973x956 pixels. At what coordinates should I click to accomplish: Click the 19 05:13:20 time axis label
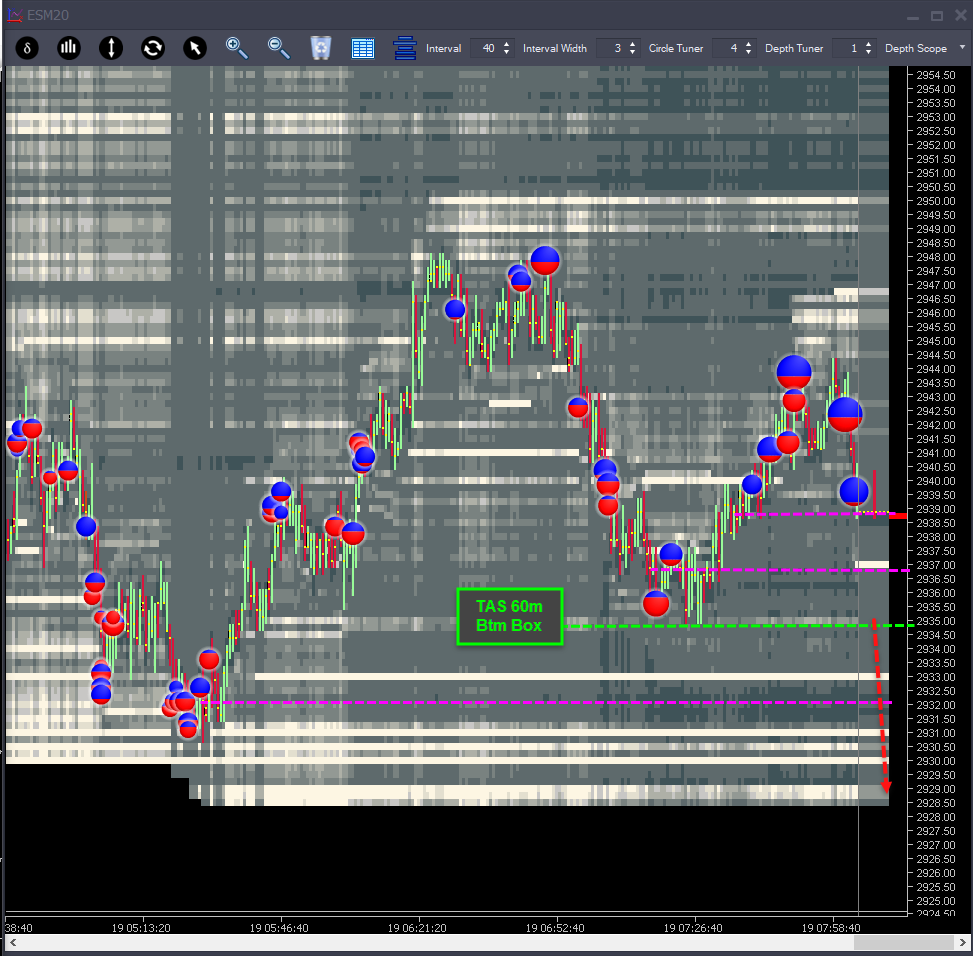tap(141, 928)
